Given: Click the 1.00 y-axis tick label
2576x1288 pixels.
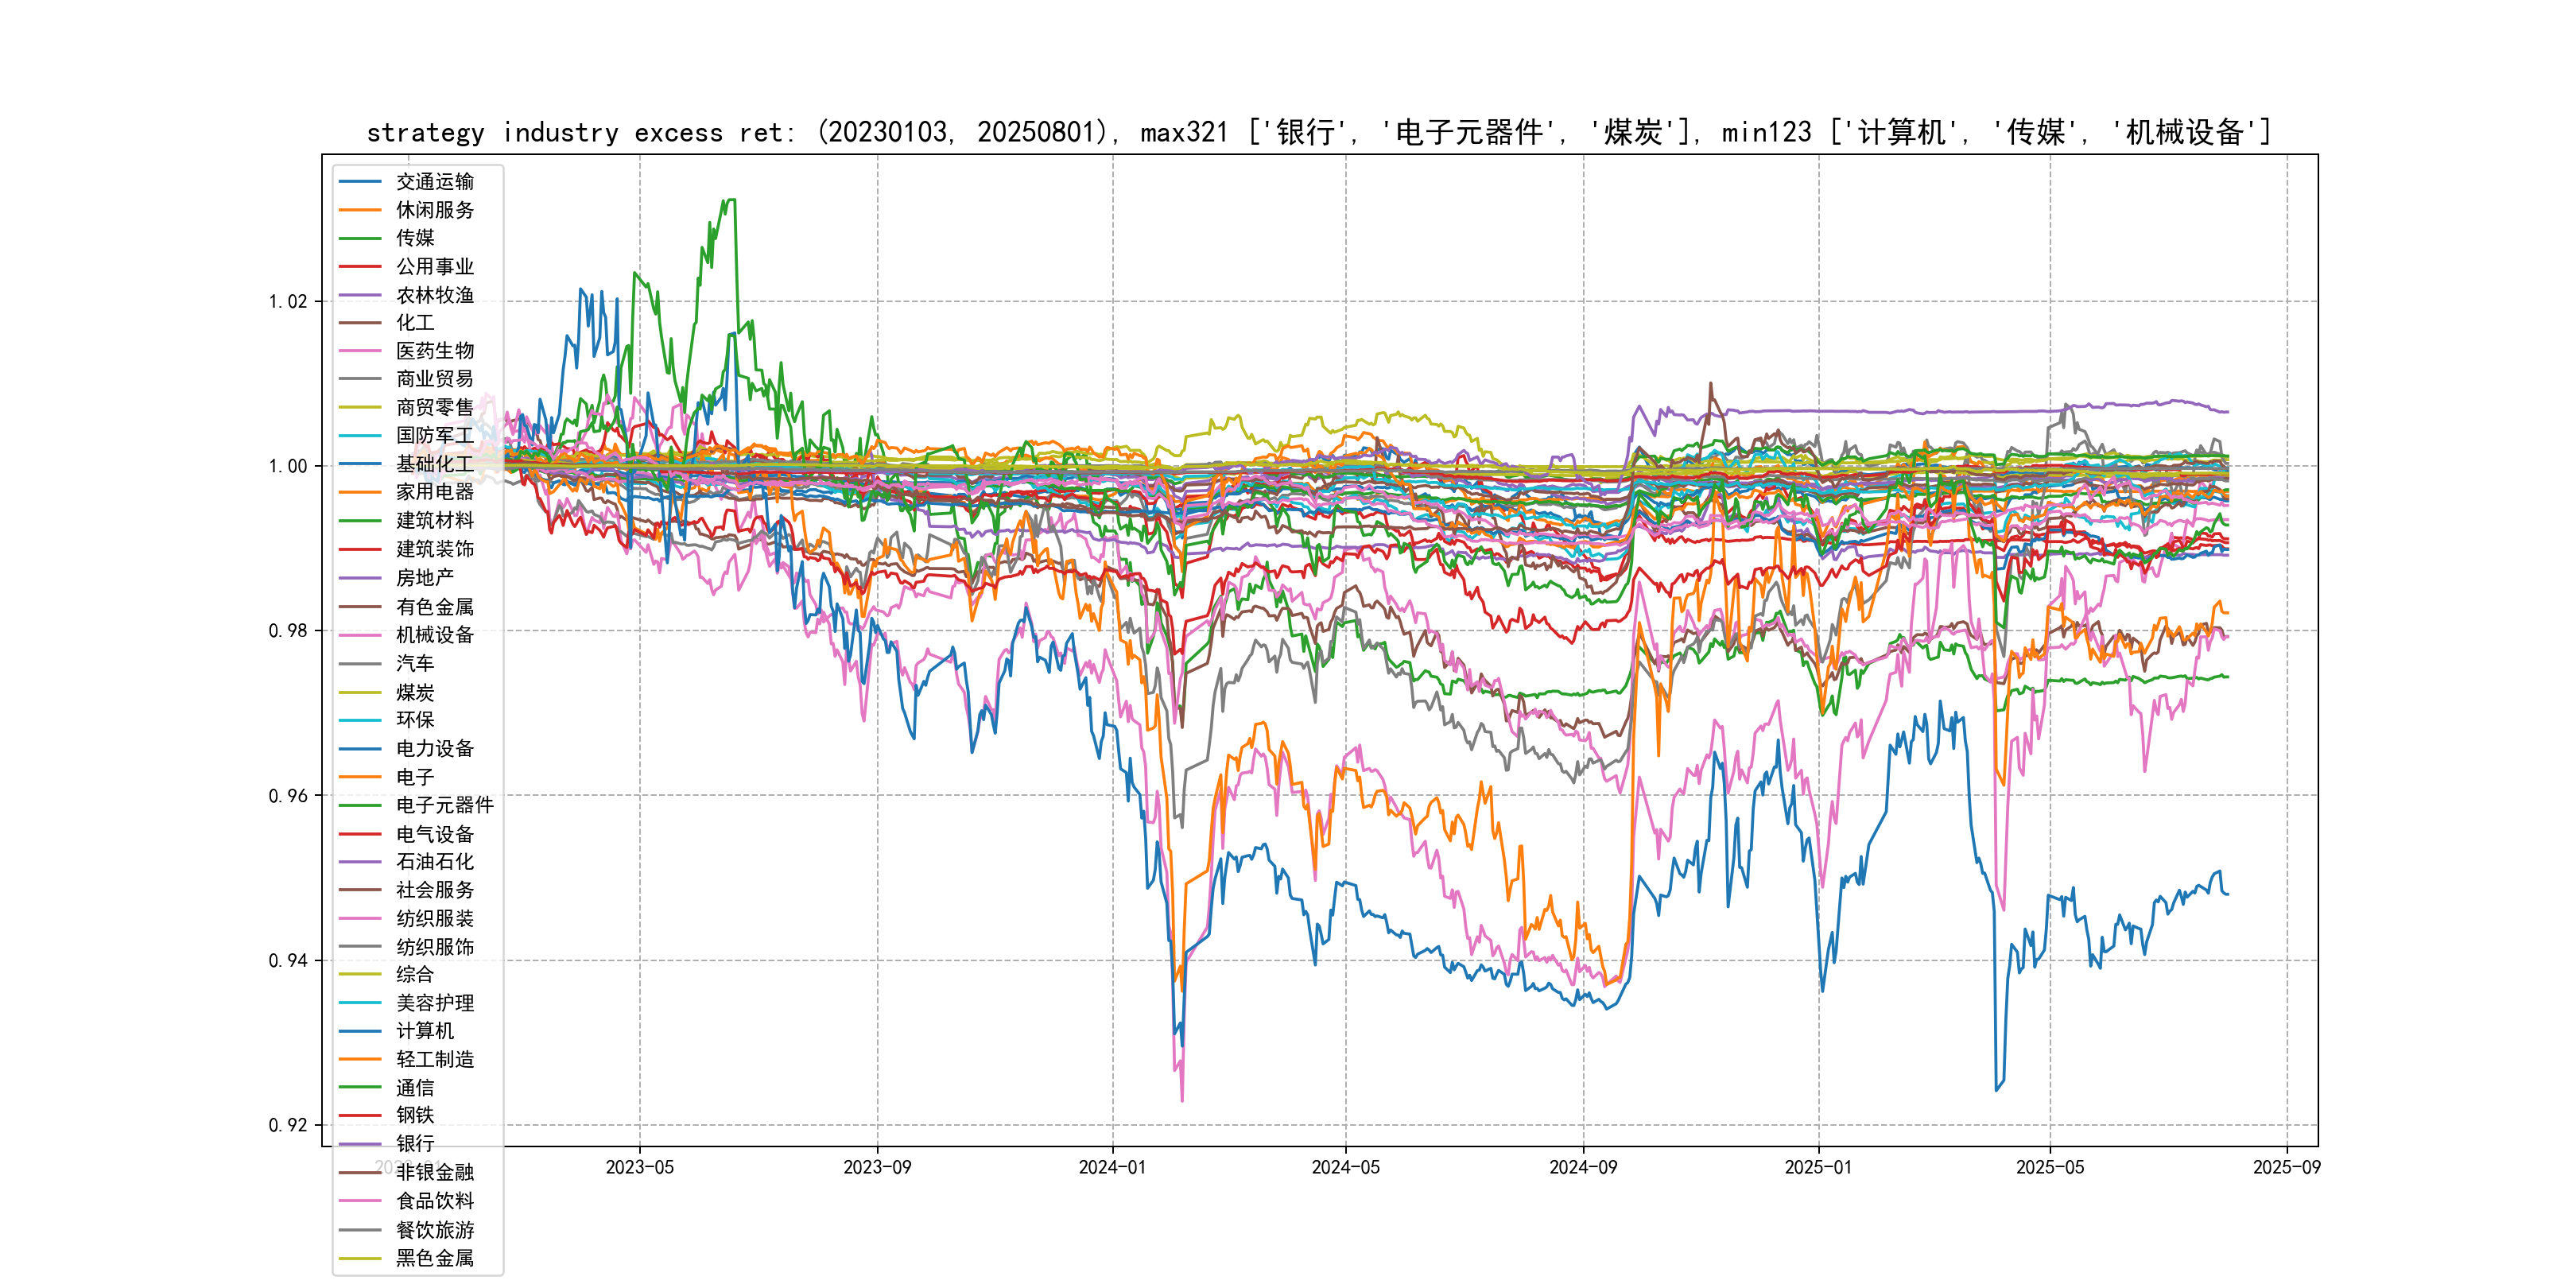Looking at the screenshot, I should click(288, 466).
